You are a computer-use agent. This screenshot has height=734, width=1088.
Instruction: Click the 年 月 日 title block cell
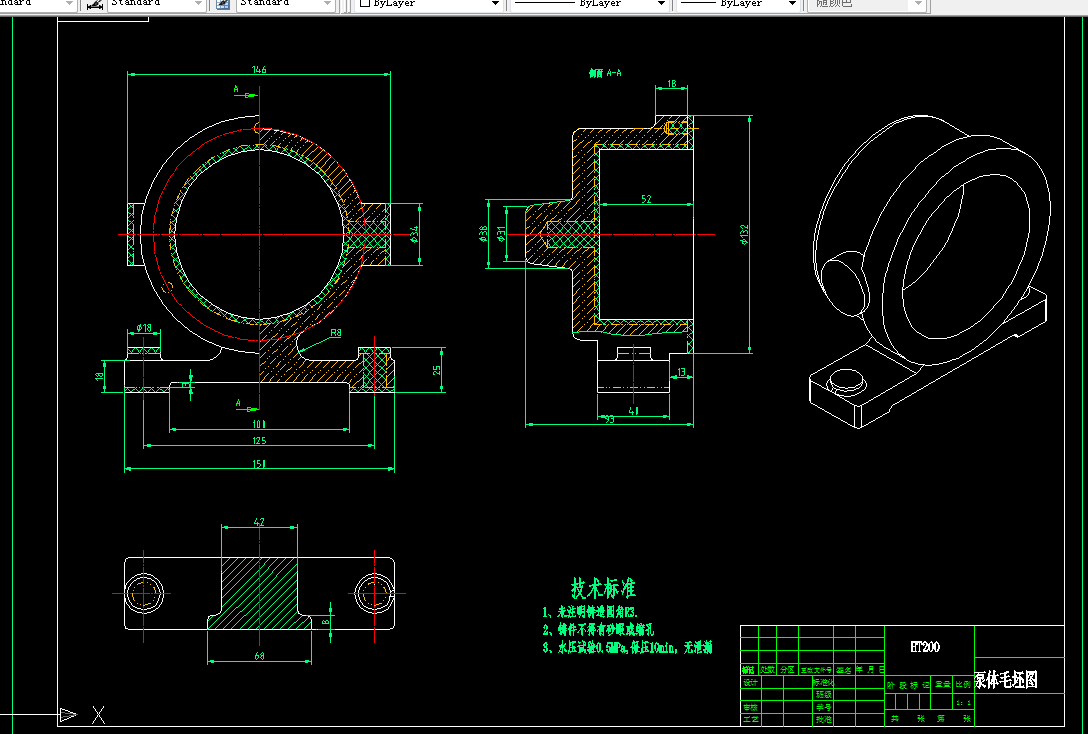870,670
